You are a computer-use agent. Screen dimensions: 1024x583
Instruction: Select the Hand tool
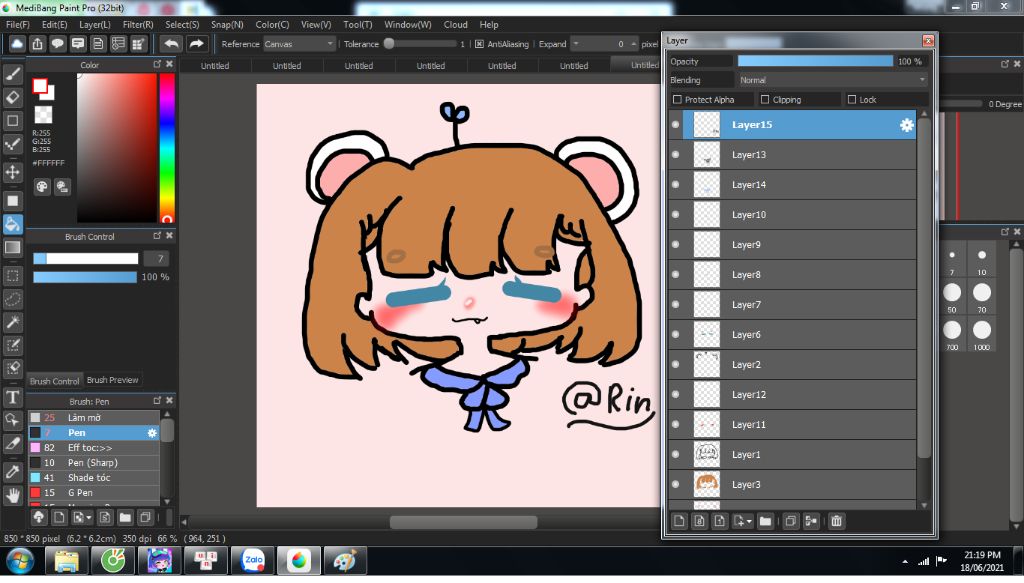pyautogui.click(x=13, y=494)
